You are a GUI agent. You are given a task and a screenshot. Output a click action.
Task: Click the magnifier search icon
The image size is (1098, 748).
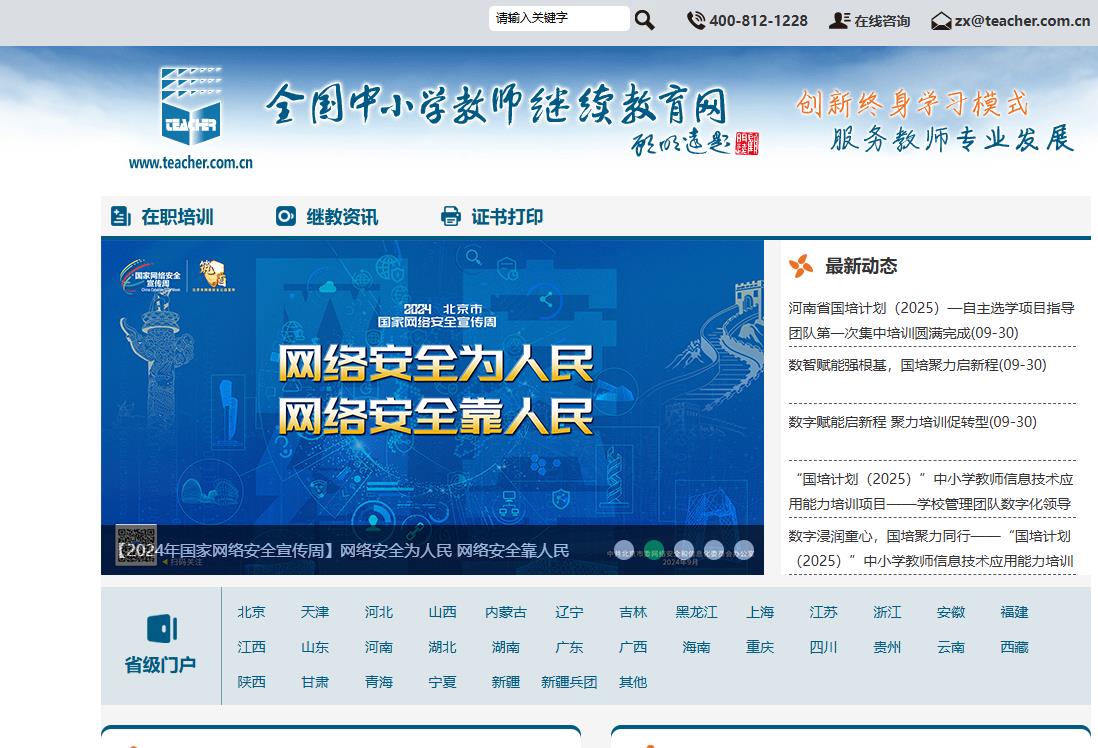point(645,20)
